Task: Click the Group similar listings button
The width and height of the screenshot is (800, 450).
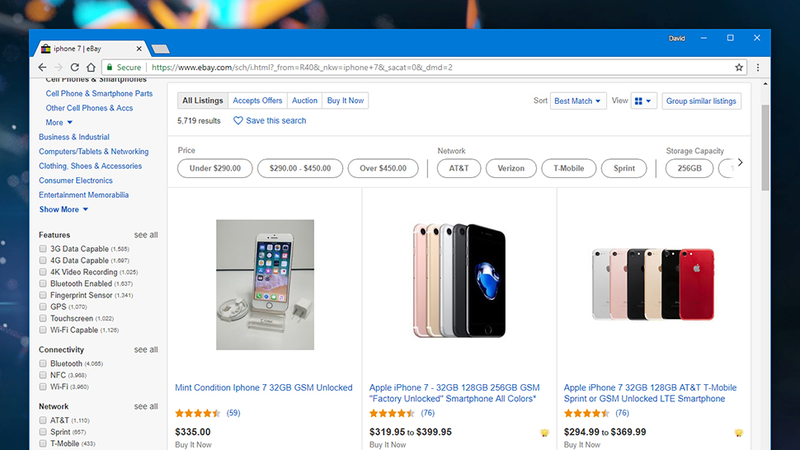Action: (701, 101)
